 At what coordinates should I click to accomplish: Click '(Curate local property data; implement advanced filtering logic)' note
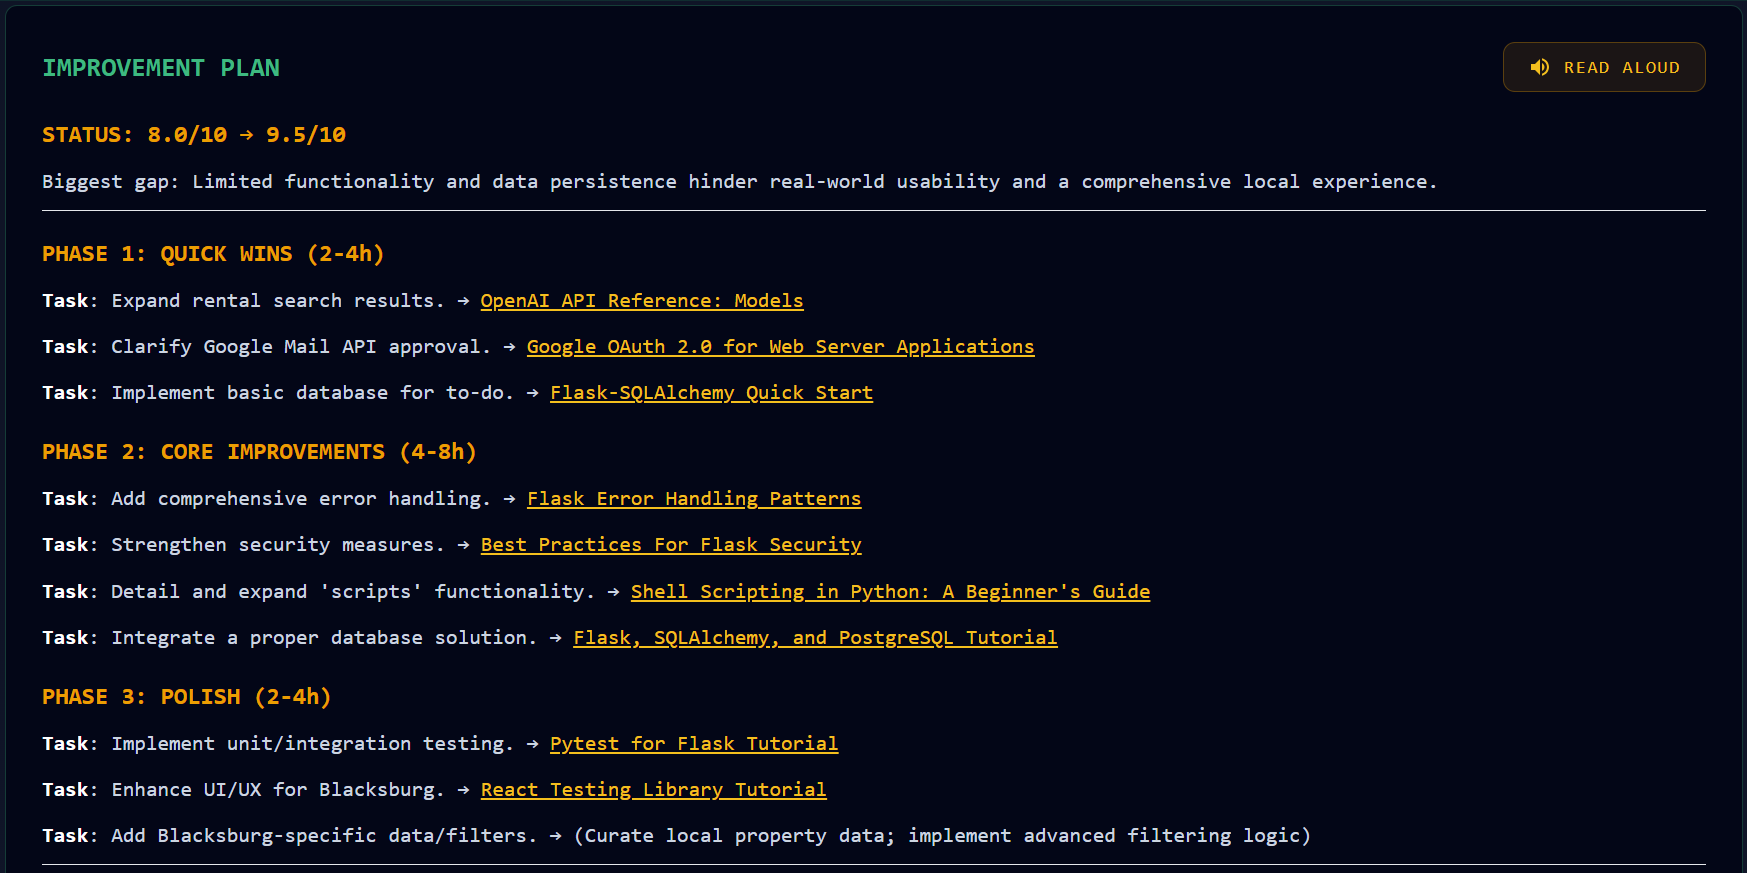[x=942, y=836]
